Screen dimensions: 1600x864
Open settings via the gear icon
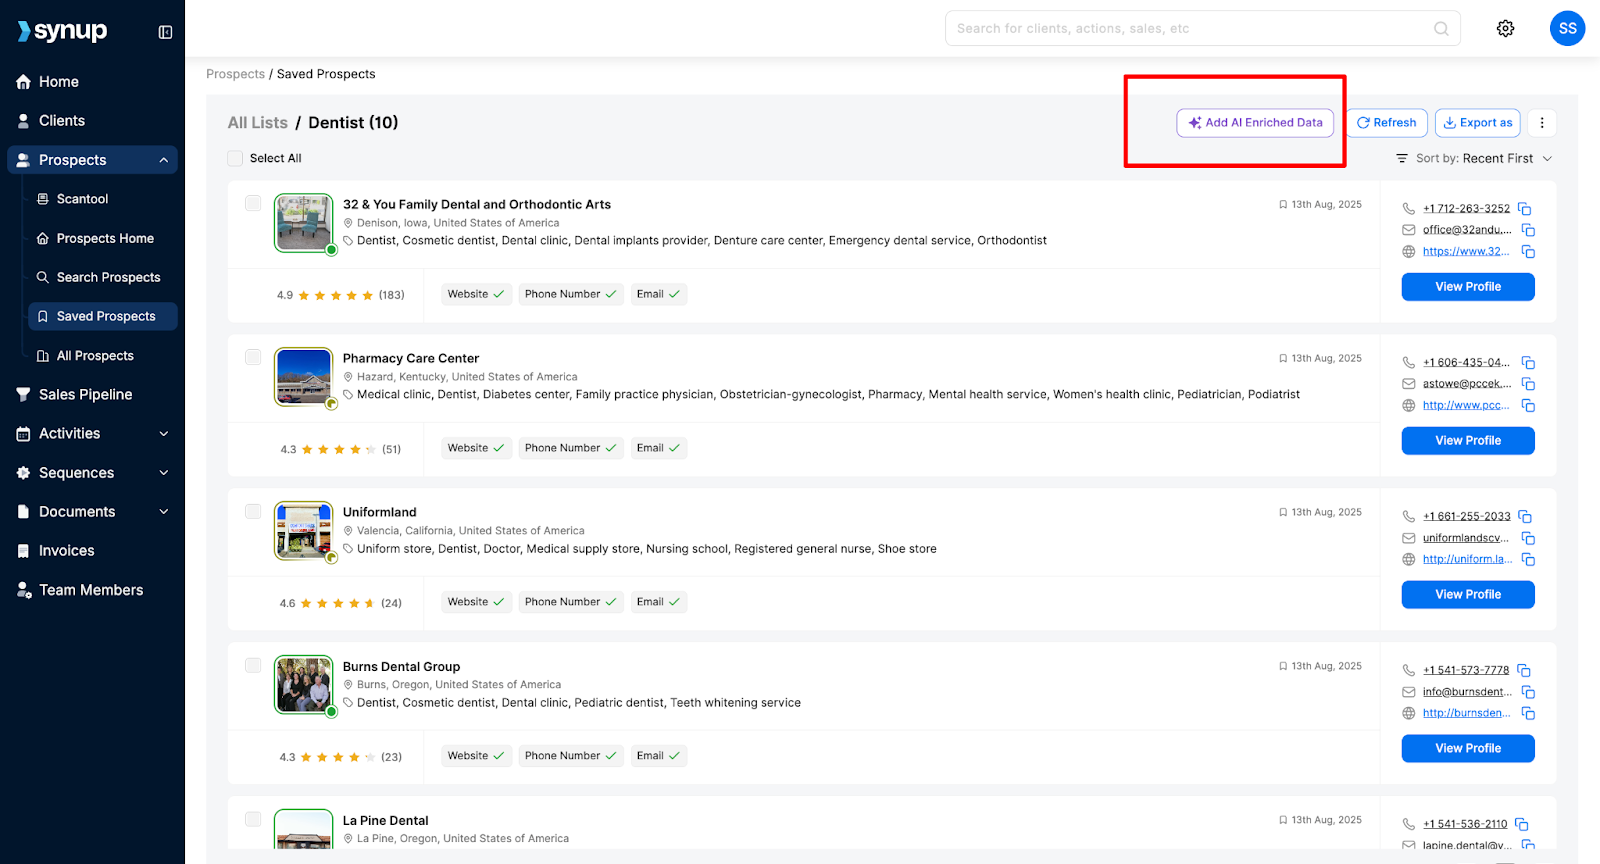(1505, 29)
